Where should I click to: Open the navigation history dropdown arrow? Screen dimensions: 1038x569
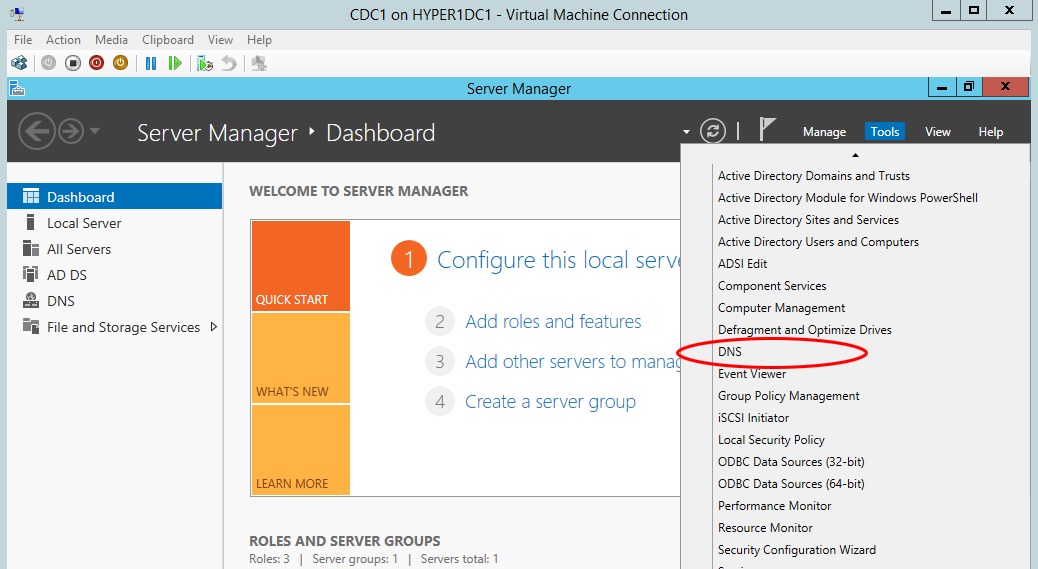(x=95, y=132)
